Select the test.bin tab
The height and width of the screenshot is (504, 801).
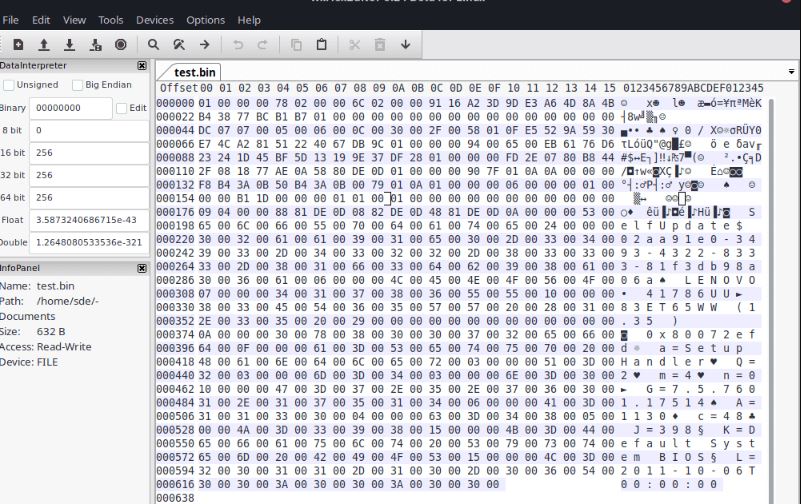pyautogui.click(x=194, y=72)
